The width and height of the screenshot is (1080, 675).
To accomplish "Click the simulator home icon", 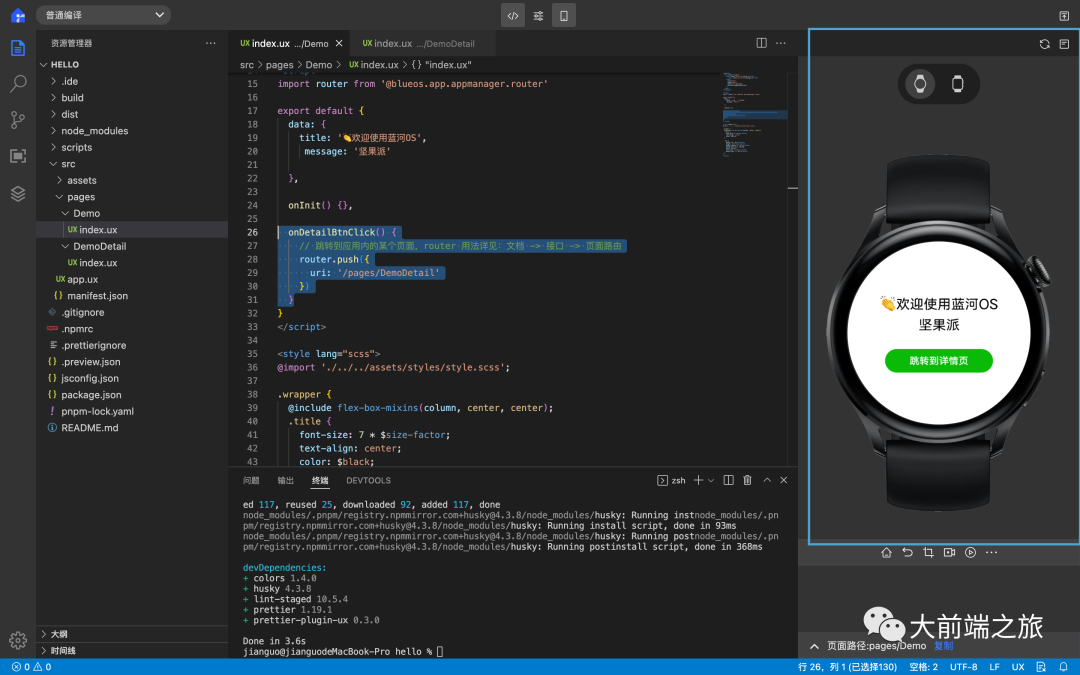I will [886, 553].
